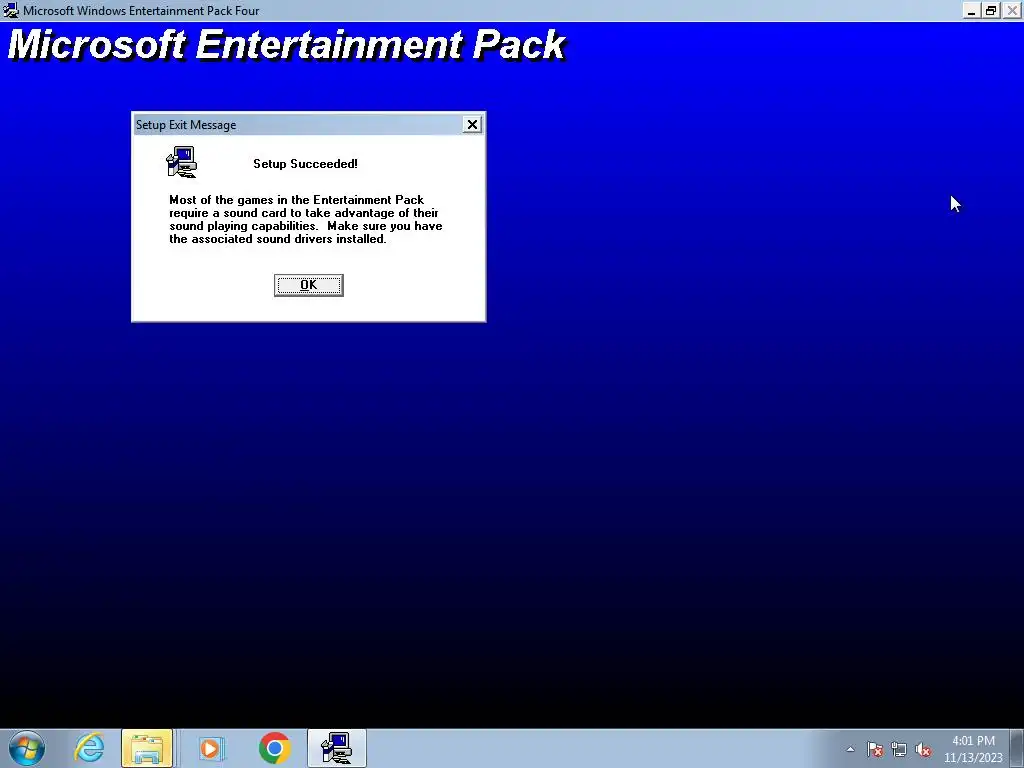
Task: Launch Google Chrome from taskbar
Action: 274,748
